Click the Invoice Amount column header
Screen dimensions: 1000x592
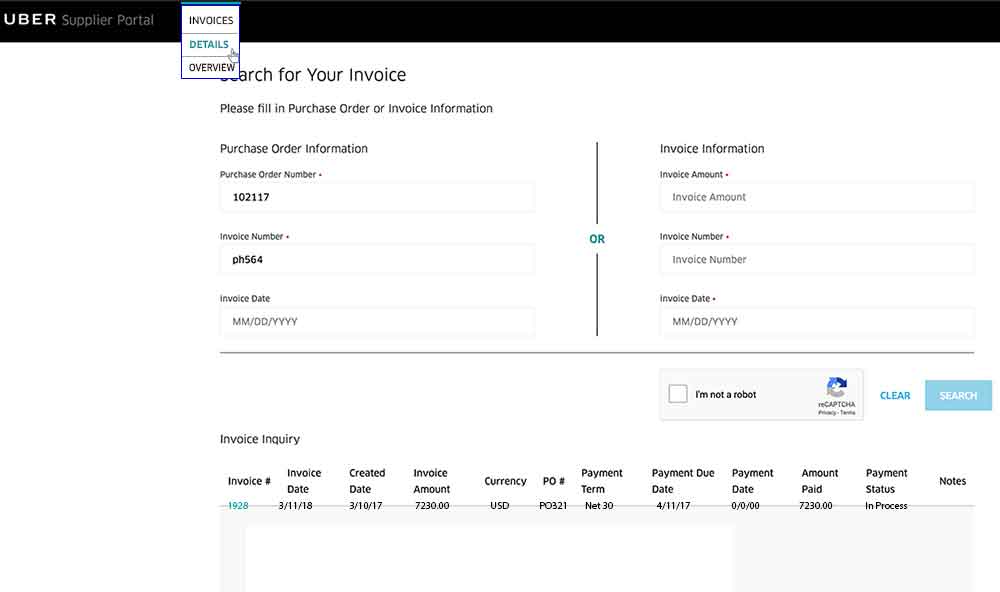pos(431,481)
